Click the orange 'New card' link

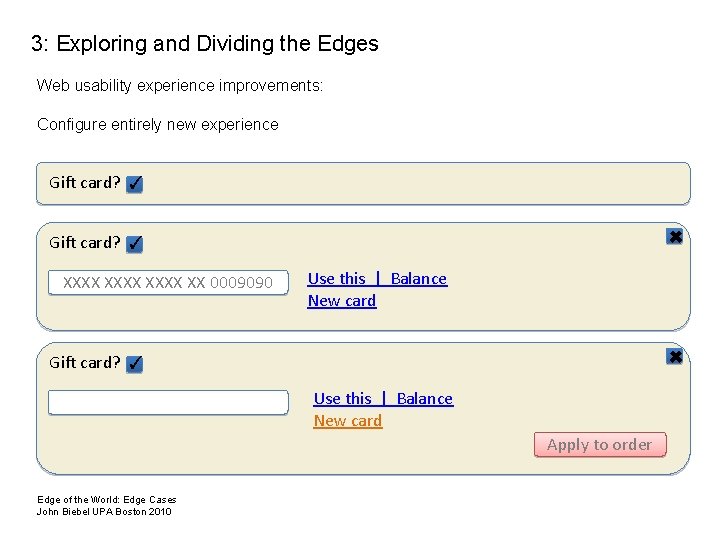[x=348, y=421]
